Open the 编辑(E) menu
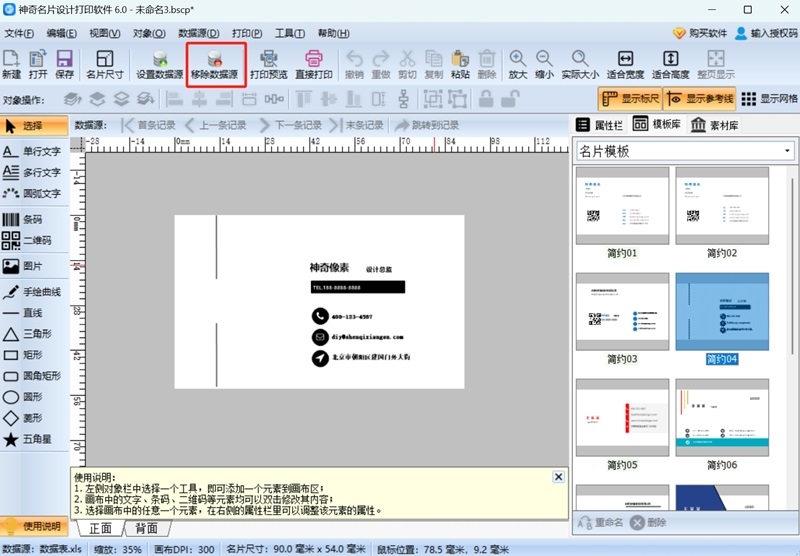800x556 pixels. 61,33
